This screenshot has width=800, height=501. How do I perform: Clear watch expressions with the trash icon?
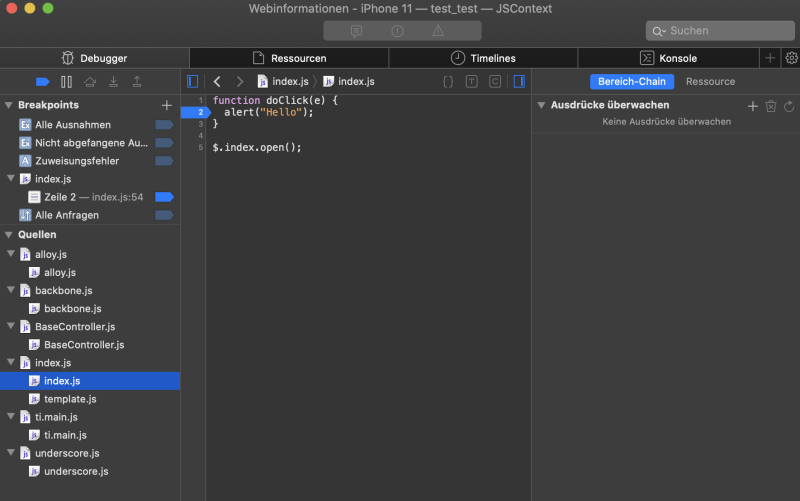click(771, 105)
